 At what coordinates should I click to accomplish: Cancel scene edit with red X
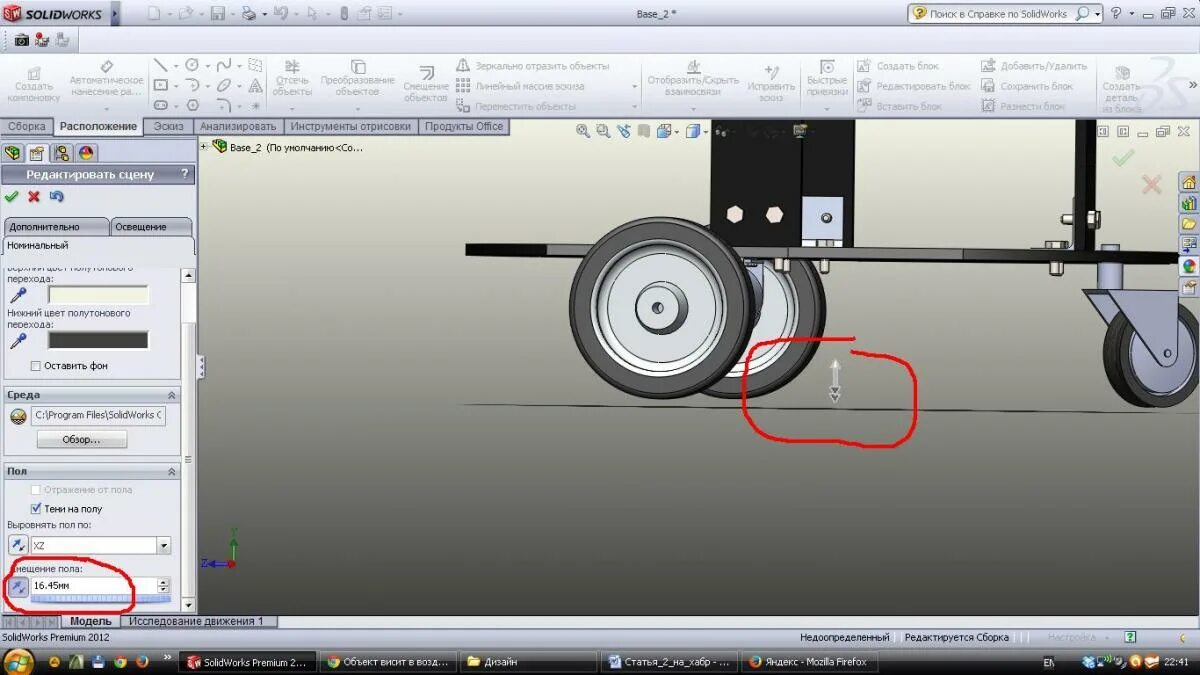coord(34,196)
